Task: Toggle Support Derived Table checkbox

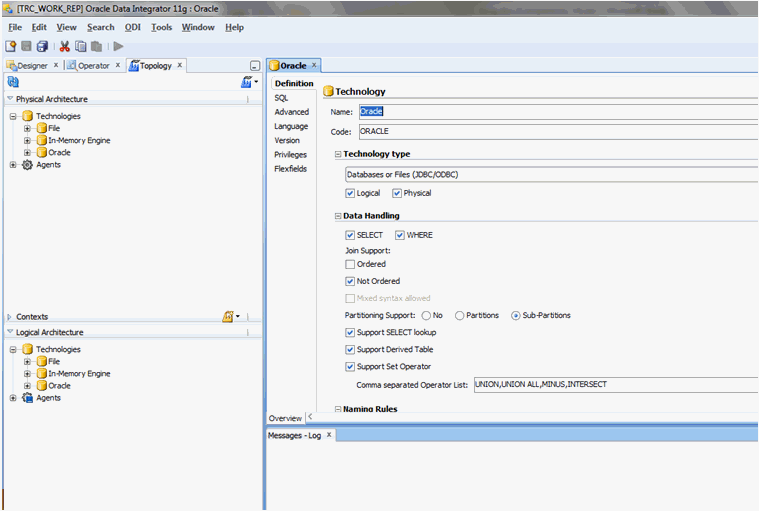Action: click(350, 349)
